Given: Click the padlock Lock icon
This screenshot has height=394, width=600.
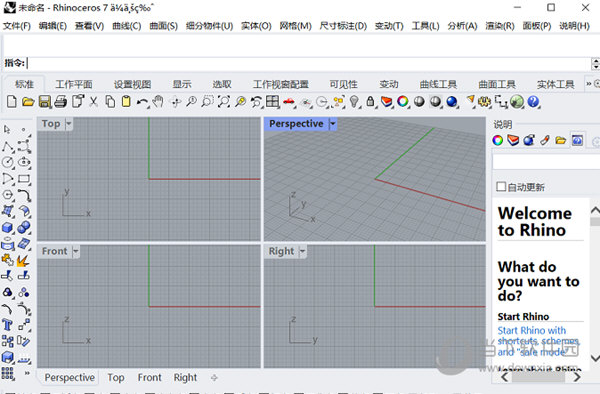Looking at the screenshot, I should pyautogui.click(x=370, y=102).
